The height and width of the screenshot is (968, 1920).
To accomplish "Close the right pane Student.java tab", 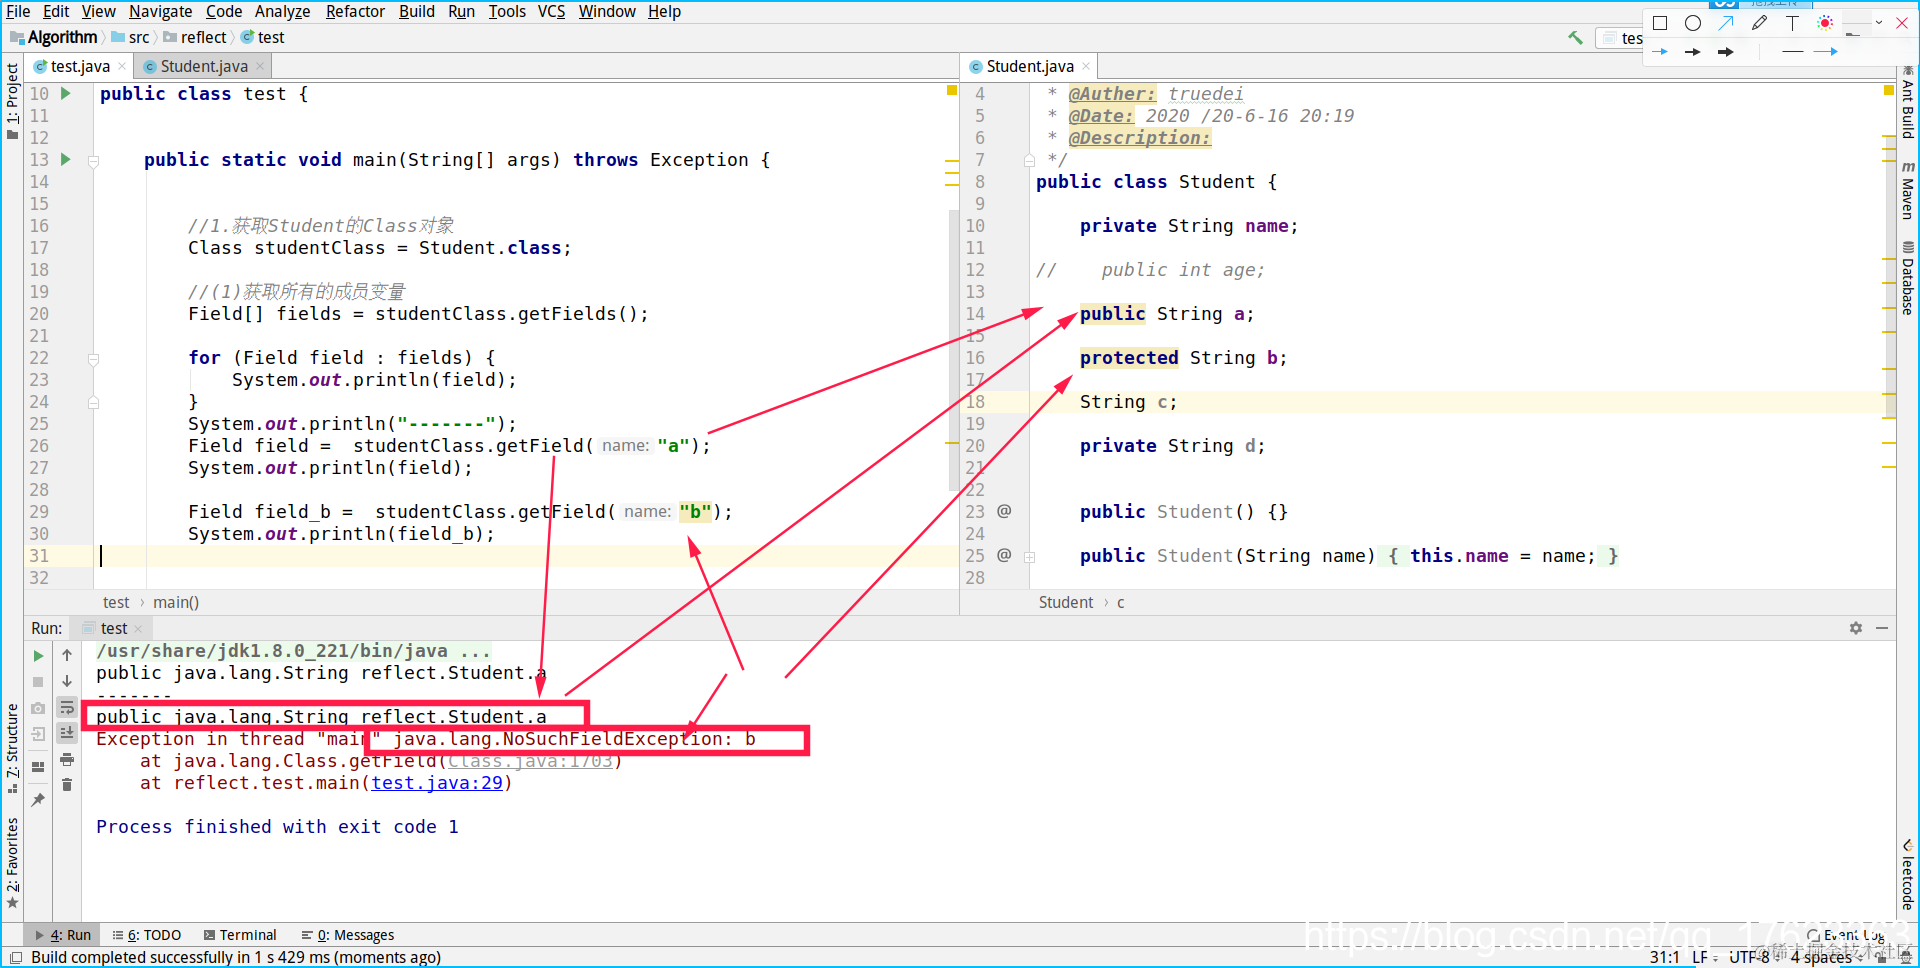I will click(1086, 66).
